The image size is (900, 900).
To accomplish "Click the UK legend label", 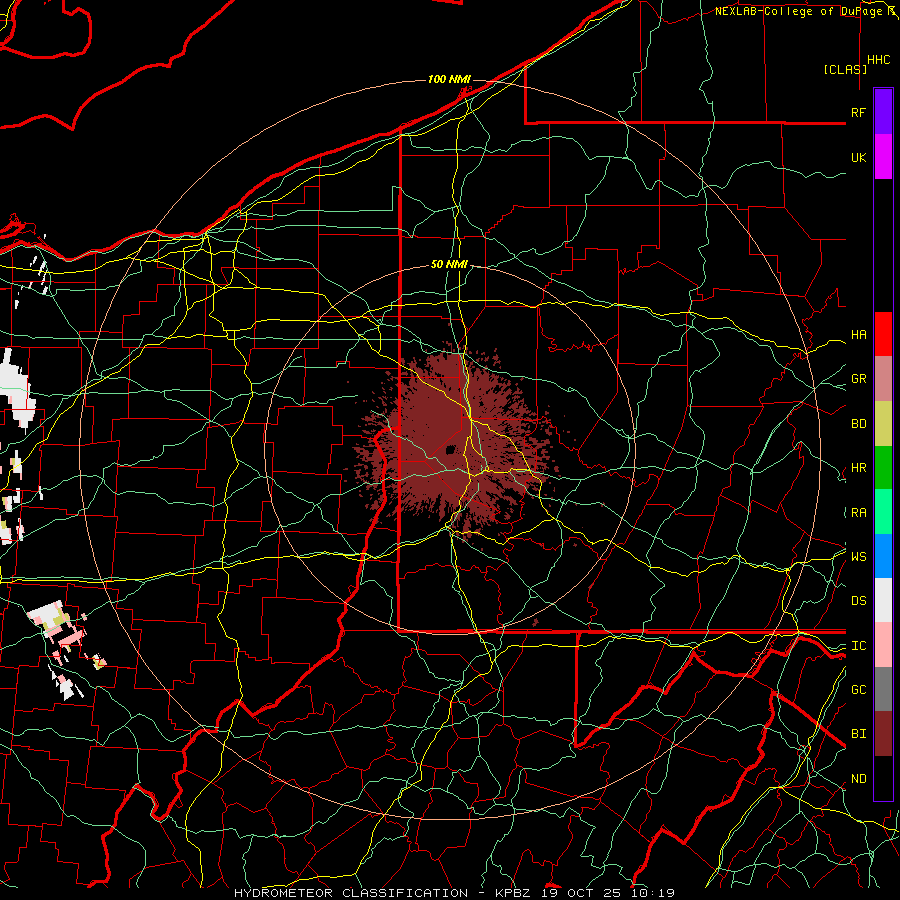I will (858, 157).
